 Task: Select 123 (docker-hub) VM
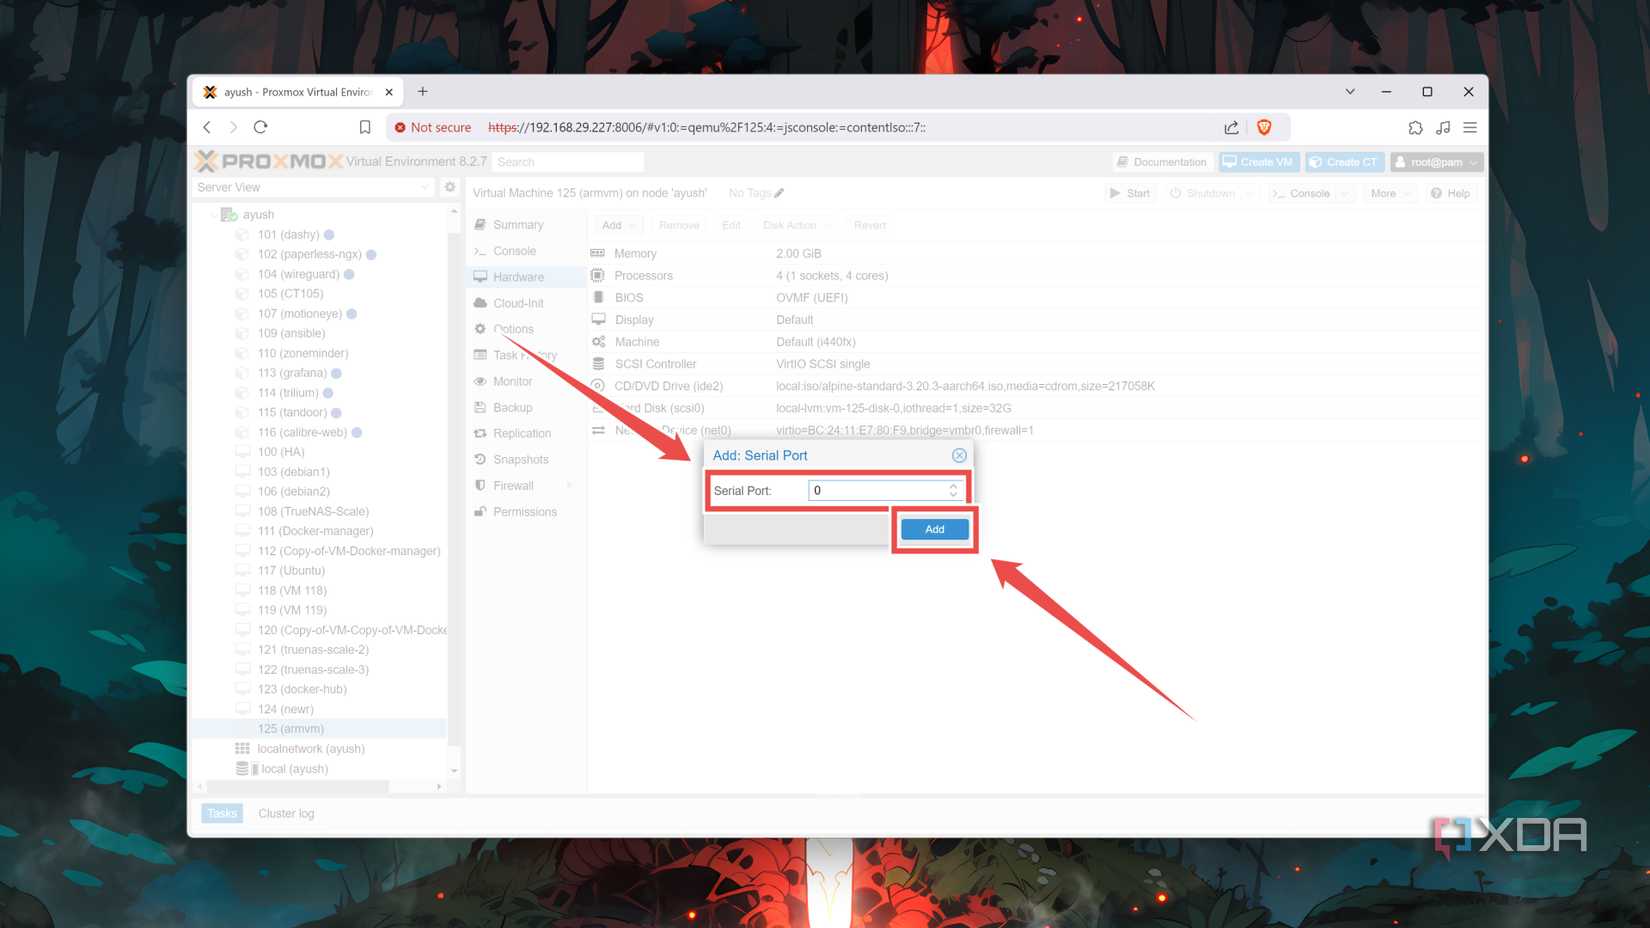[302, 689]
